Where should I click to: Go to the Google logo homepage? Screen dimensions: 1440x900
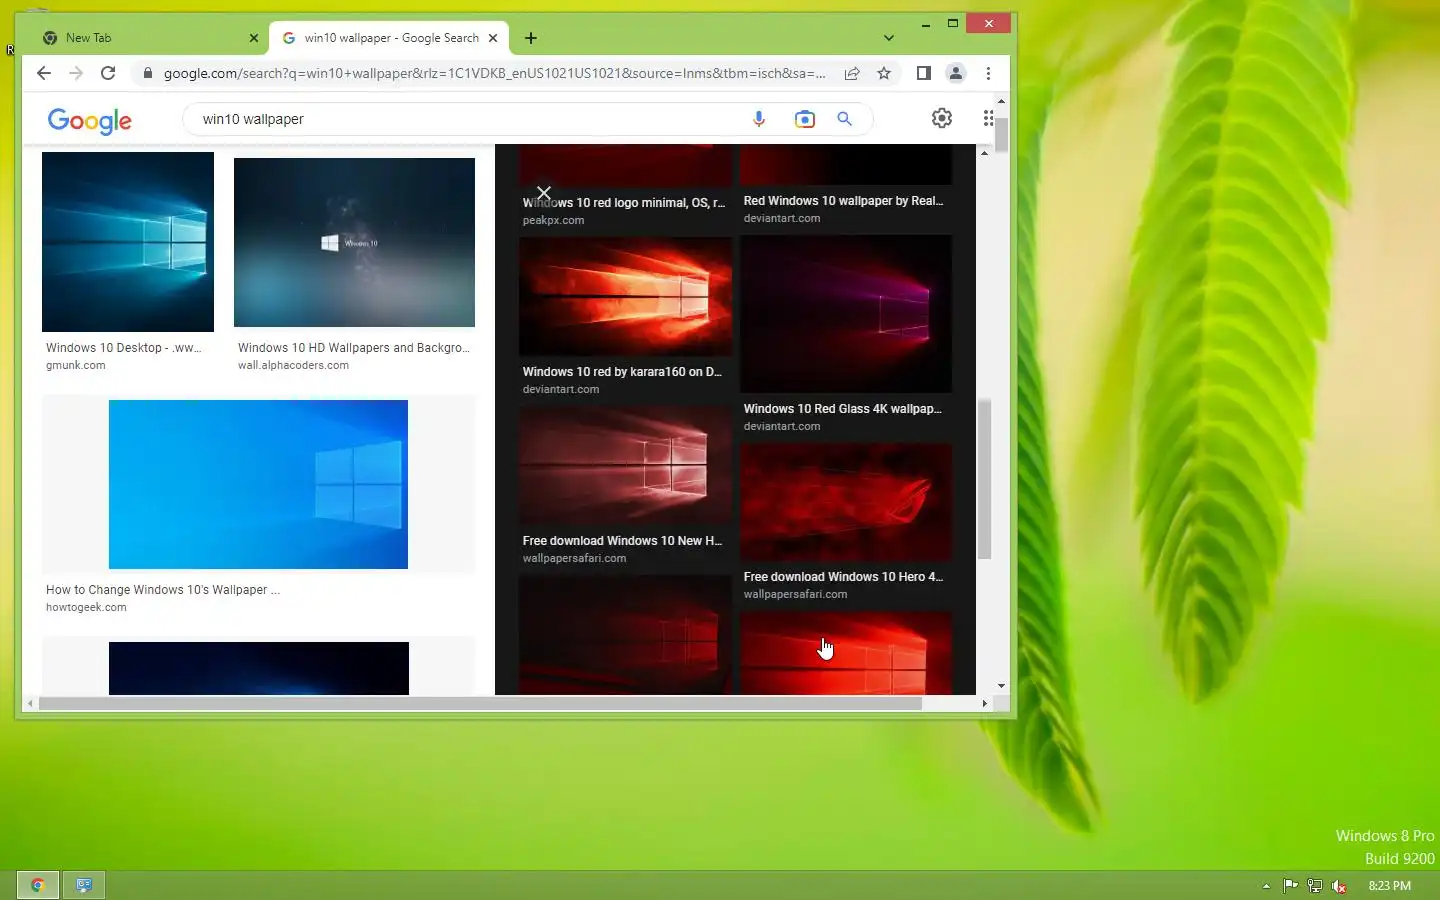coord(90,120)
